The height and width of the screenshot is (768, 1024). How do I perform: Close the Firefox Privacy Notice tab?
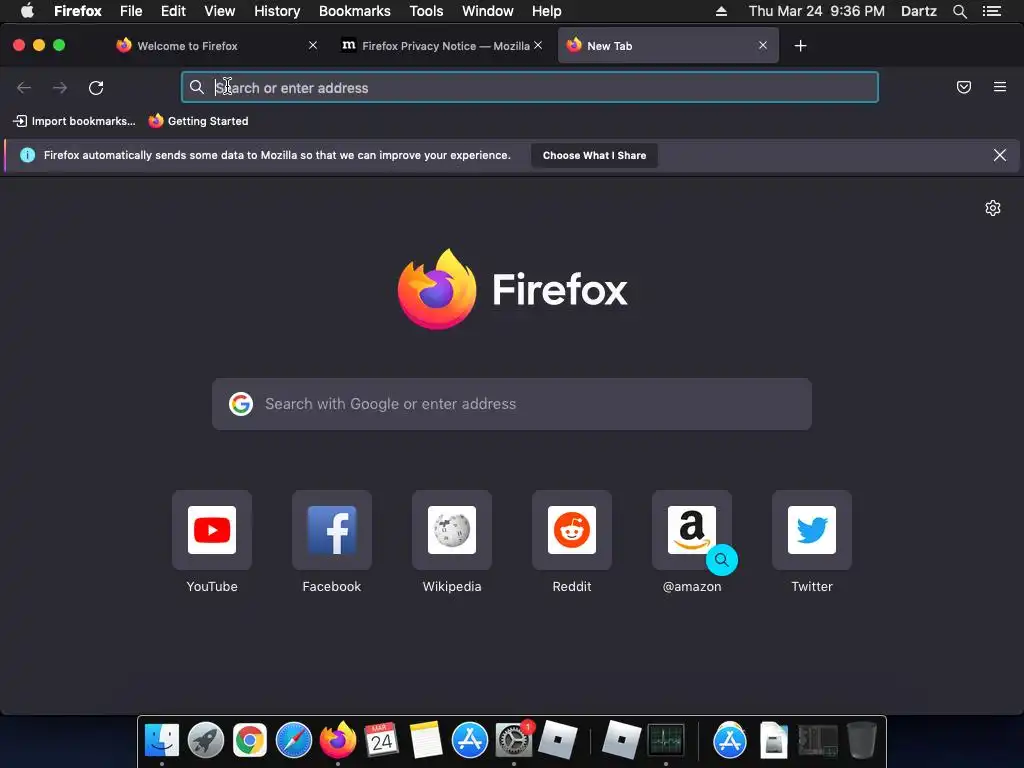(538, 45)
